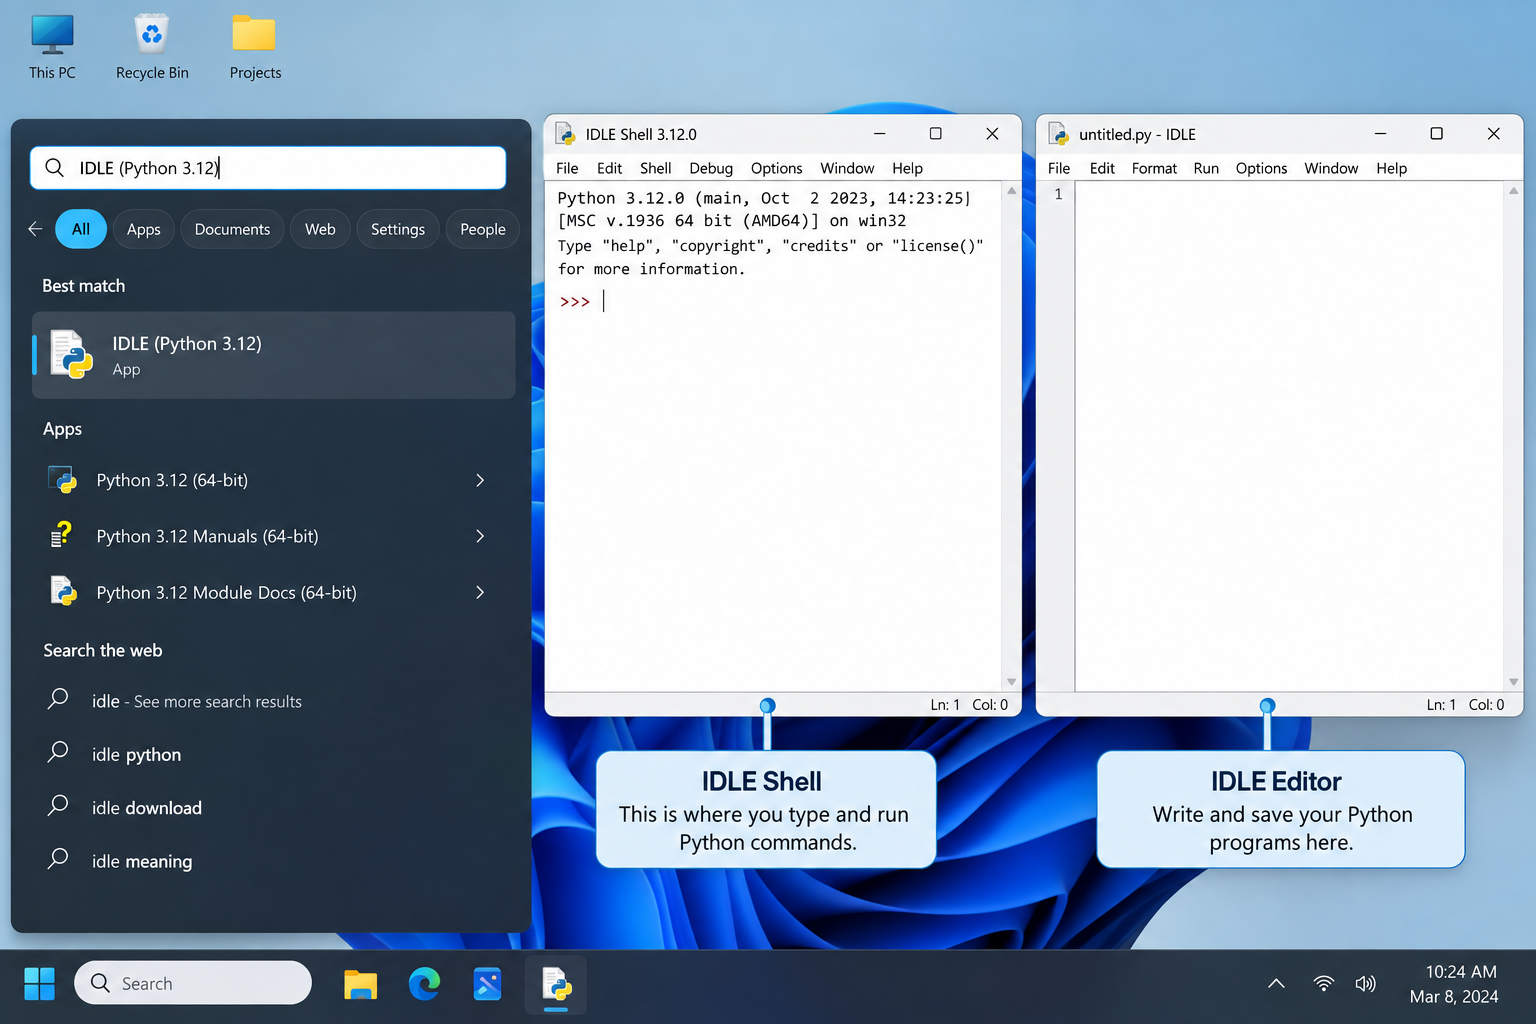The width and height of the screenshot is (1536, 1024).
Task: Switch to the Apps search filter
Action: pos(143,229)
